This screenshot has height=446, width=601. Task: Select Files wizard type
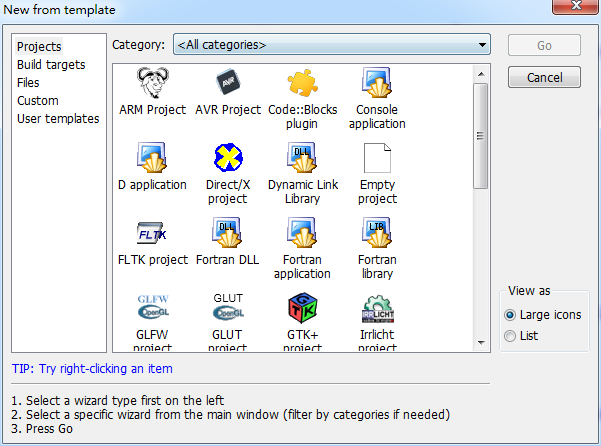[x=28, y=83]
